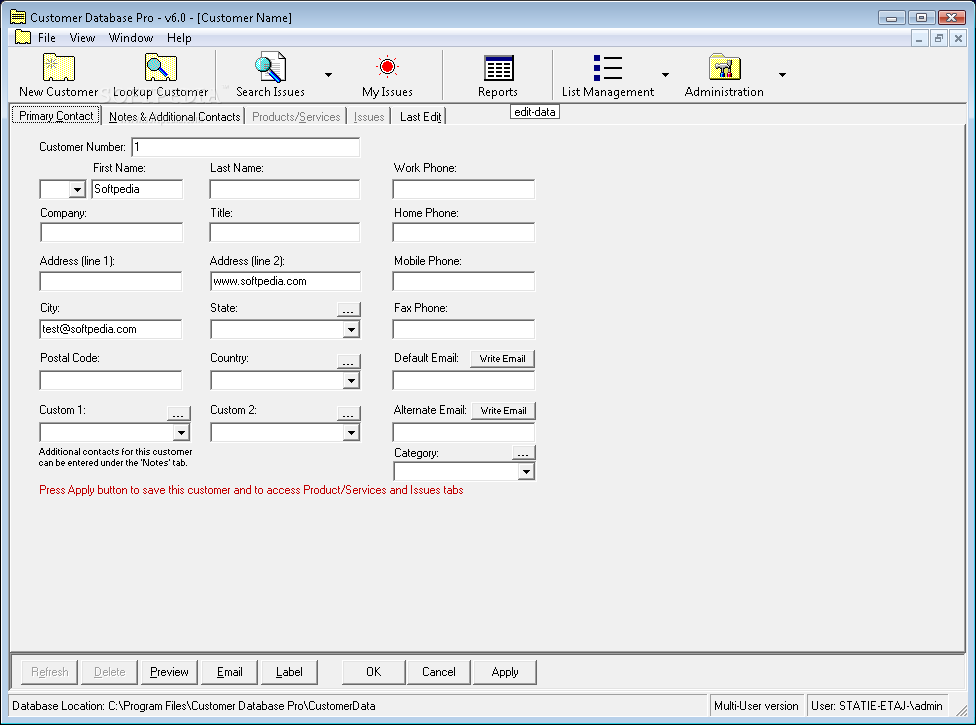Image resolution: width=976 pixels, height=725 pixels.
Task: Click the Cancel button
Action: coord(439,672)
